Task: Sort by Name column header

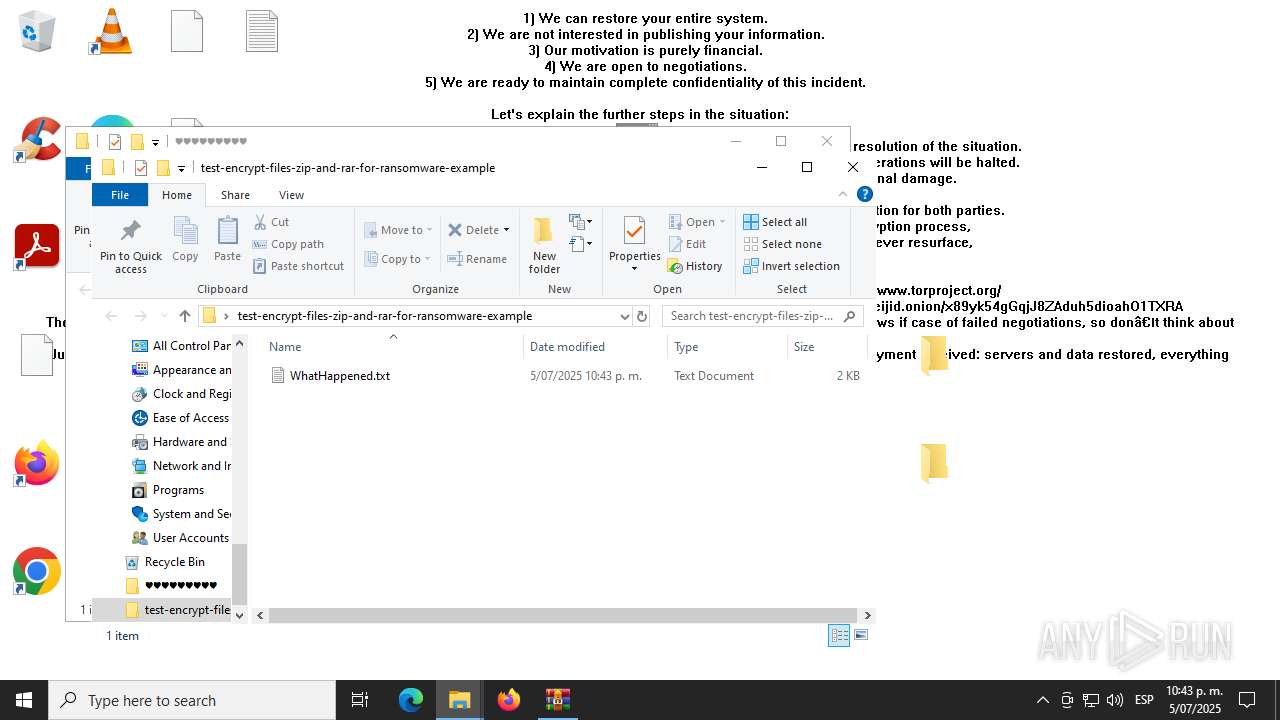Action: tap(392, 347)
